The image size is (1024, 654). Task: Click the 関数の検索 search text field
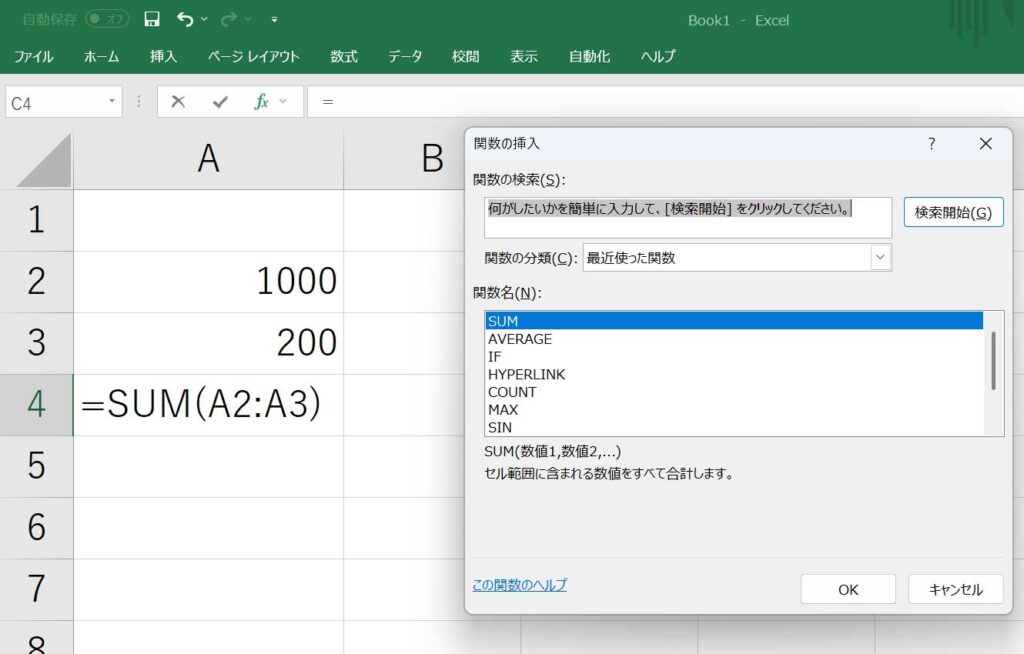click(686, 217)
